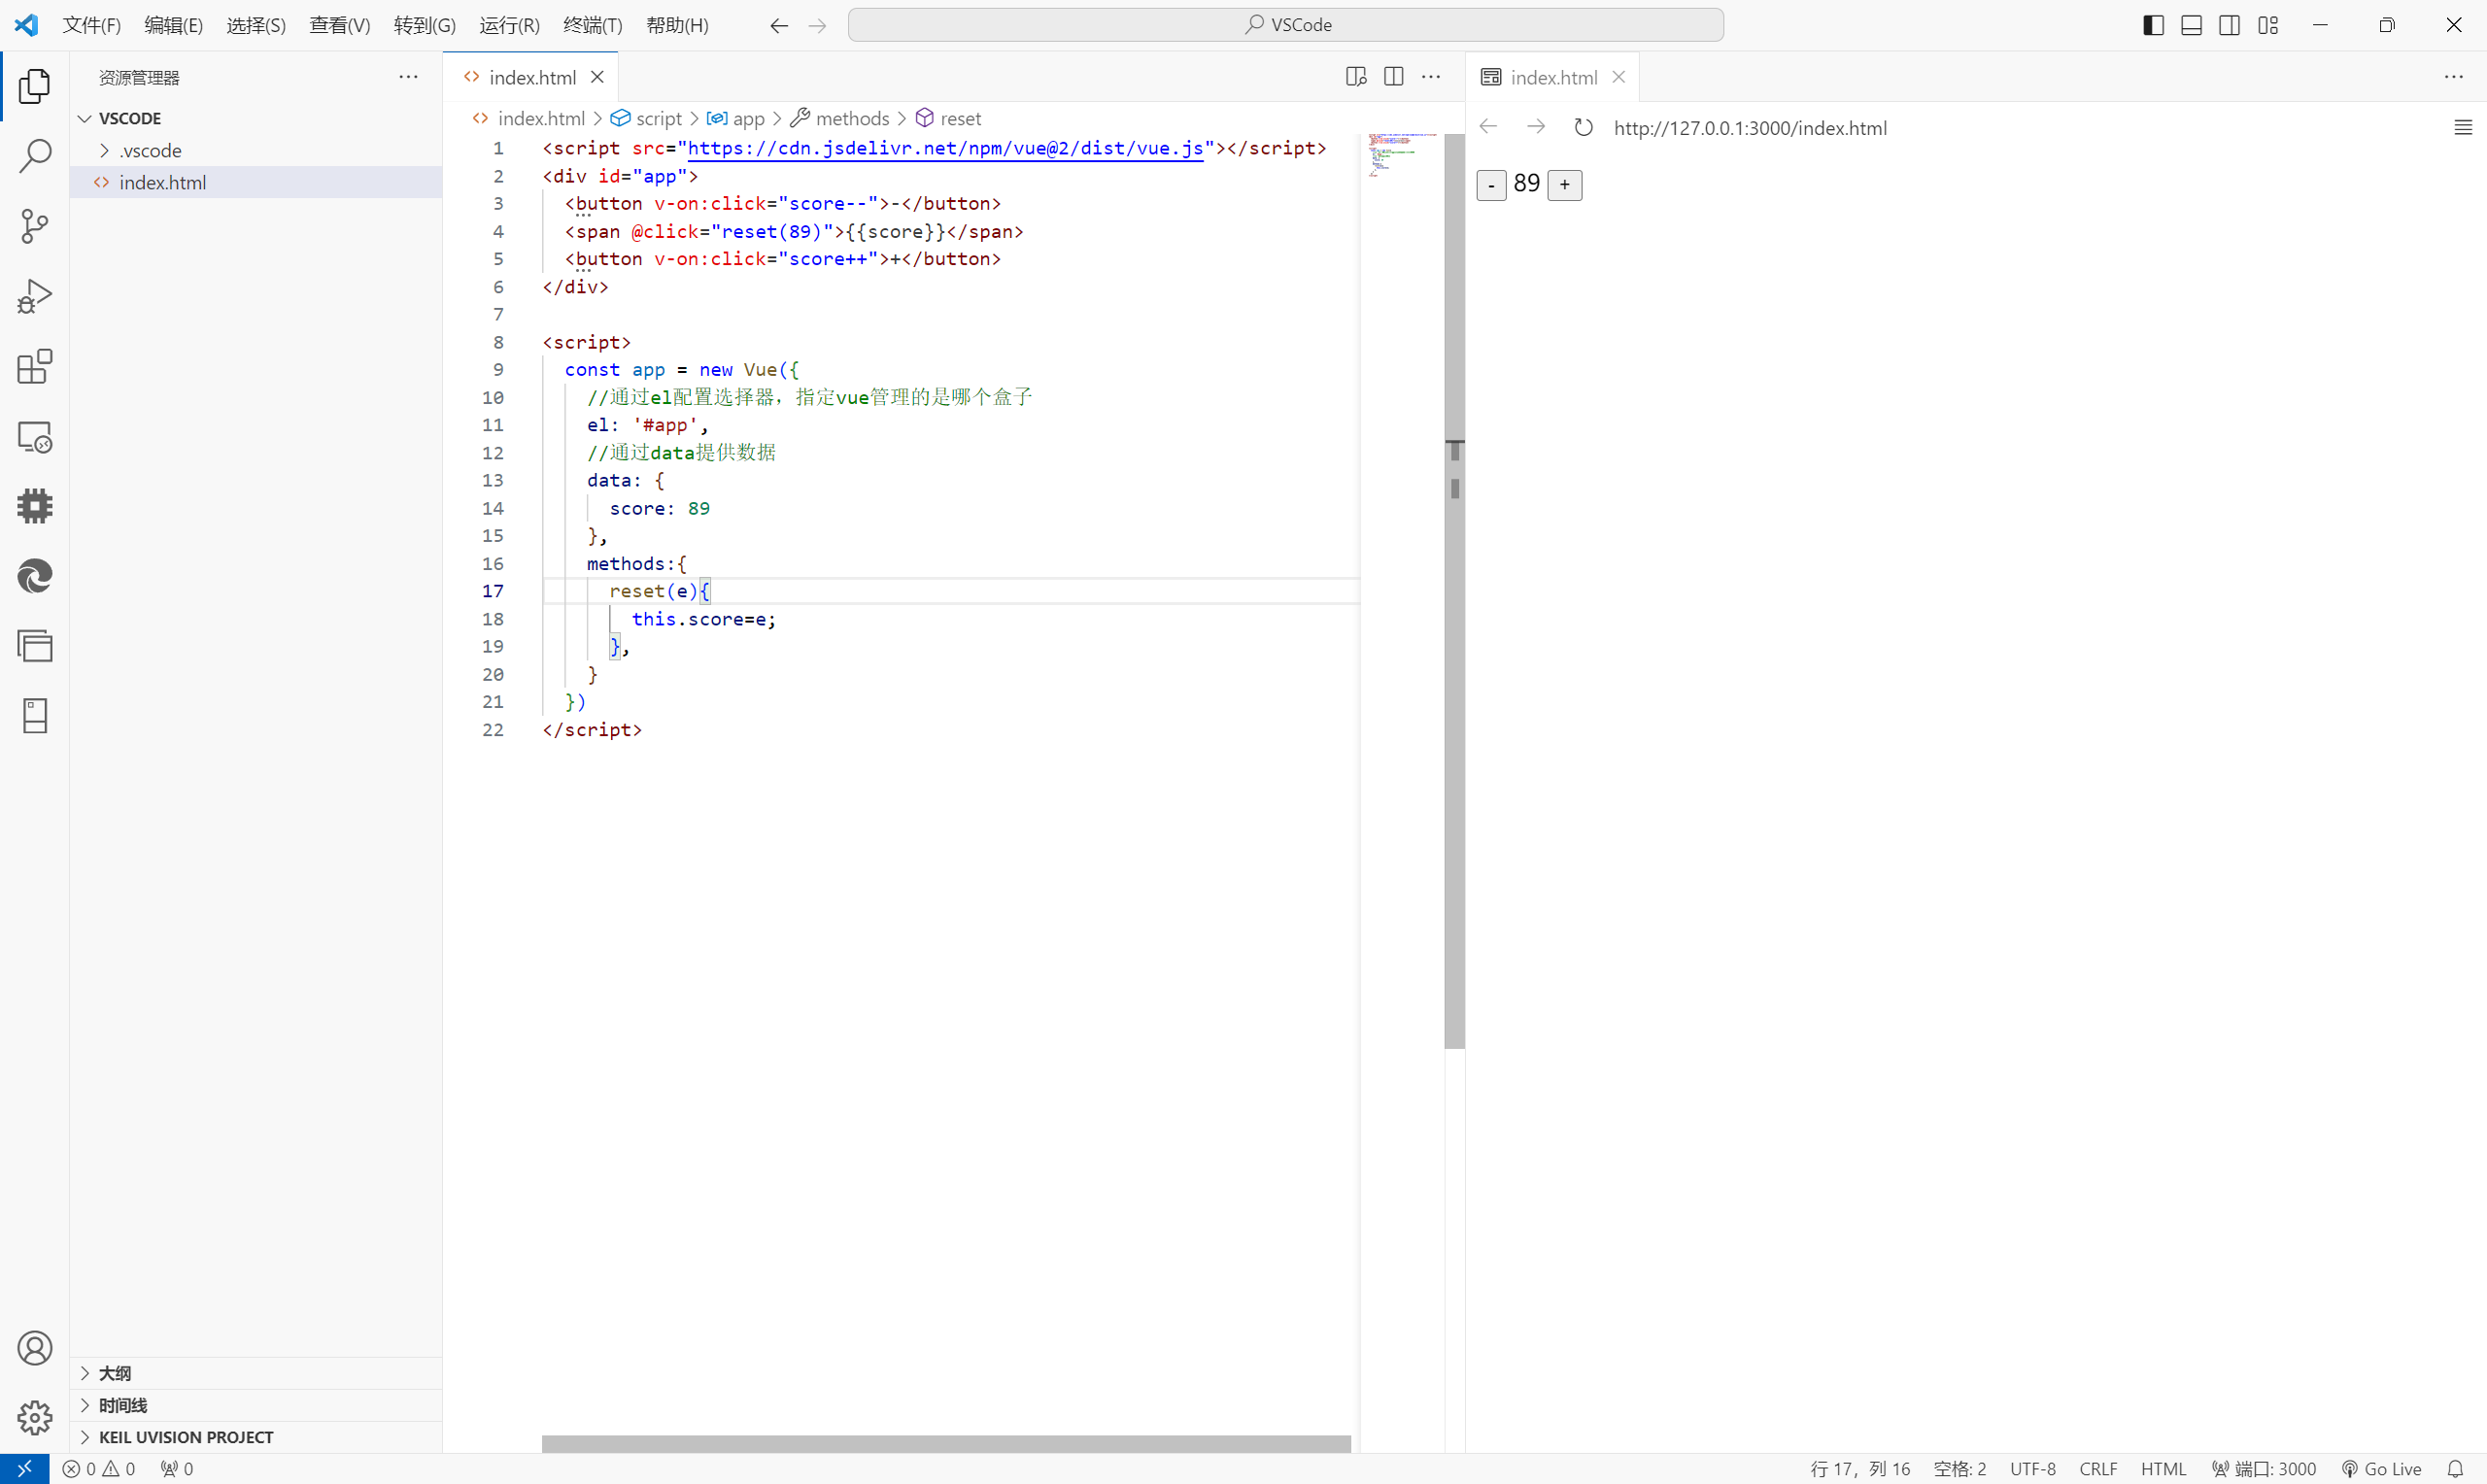Split the editor to the right
Viewport: 2487px width, 1484px height.
[x=1394, y=77]
